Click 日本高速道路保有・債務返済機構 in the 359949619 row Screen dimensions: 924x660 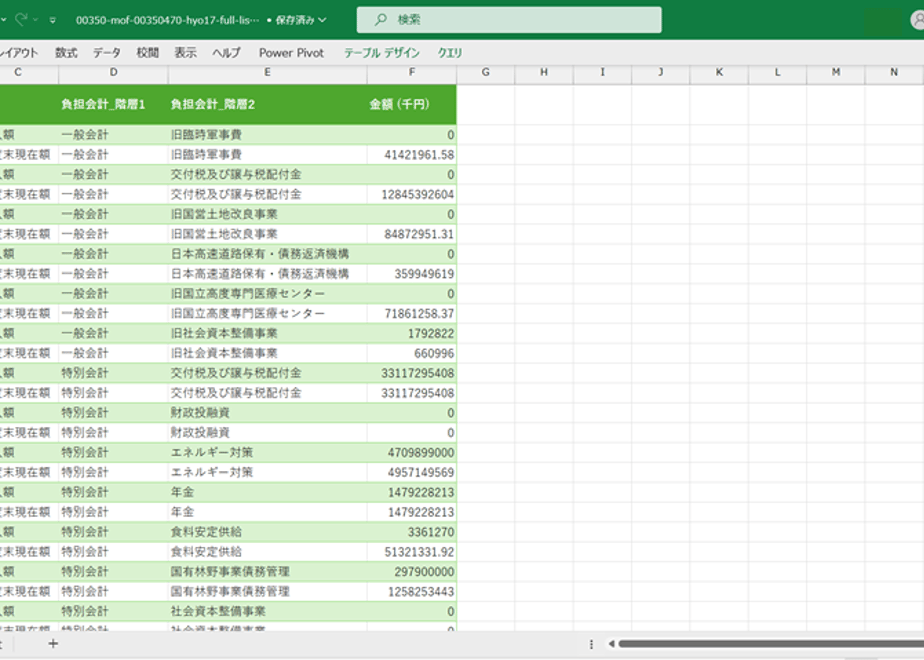pos(260,273)
